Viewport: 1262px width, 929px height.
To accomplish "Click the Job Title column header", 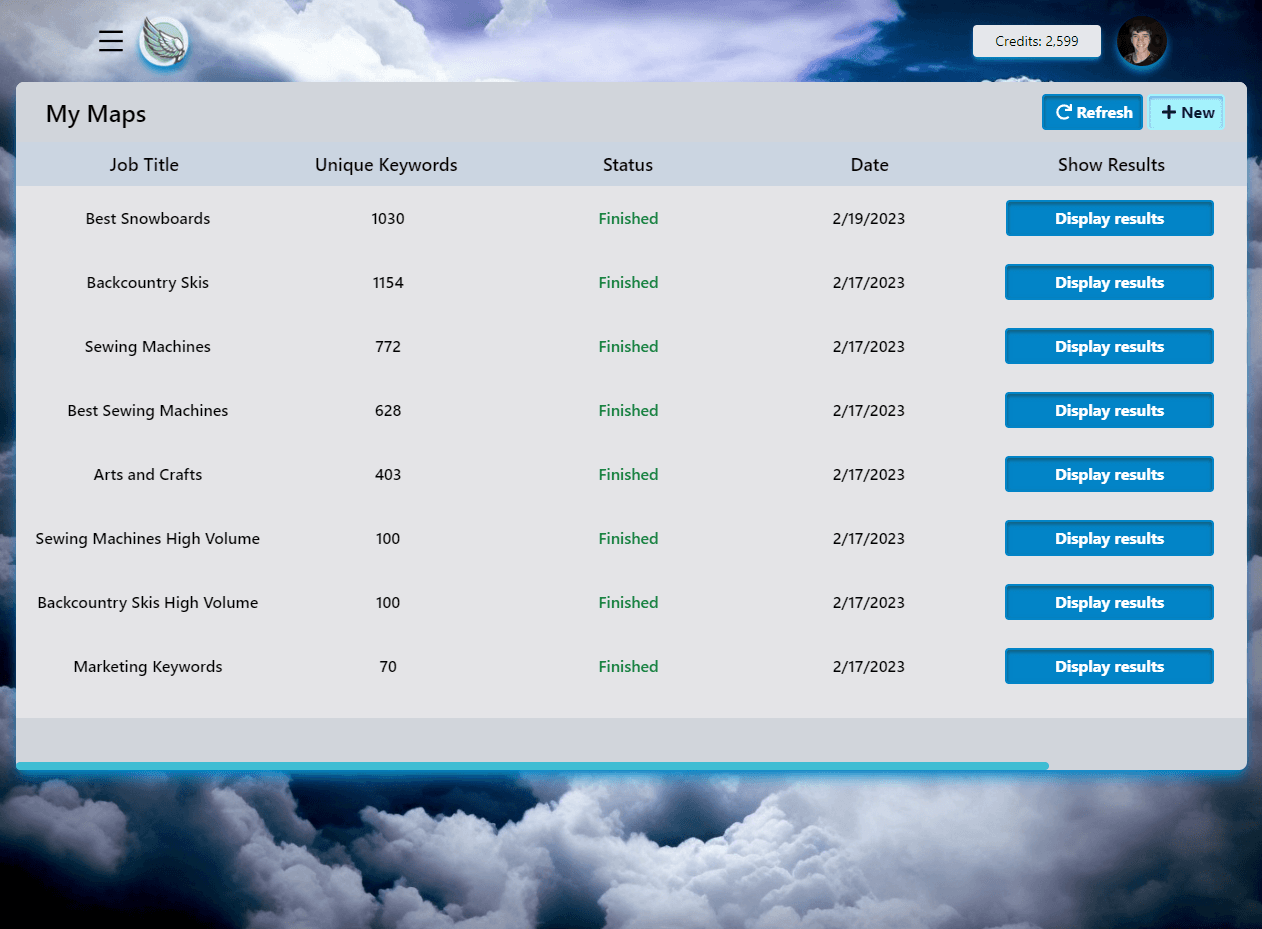I will click(x=144, y=165).
